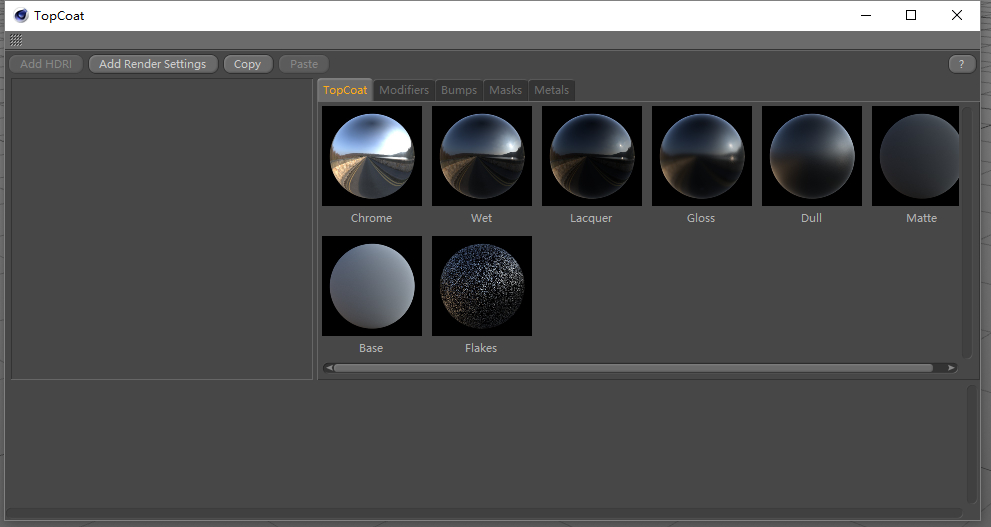Click the horizontal scrollbar left arrow
This screenshot has height=527, width=991.
[327, 368]
